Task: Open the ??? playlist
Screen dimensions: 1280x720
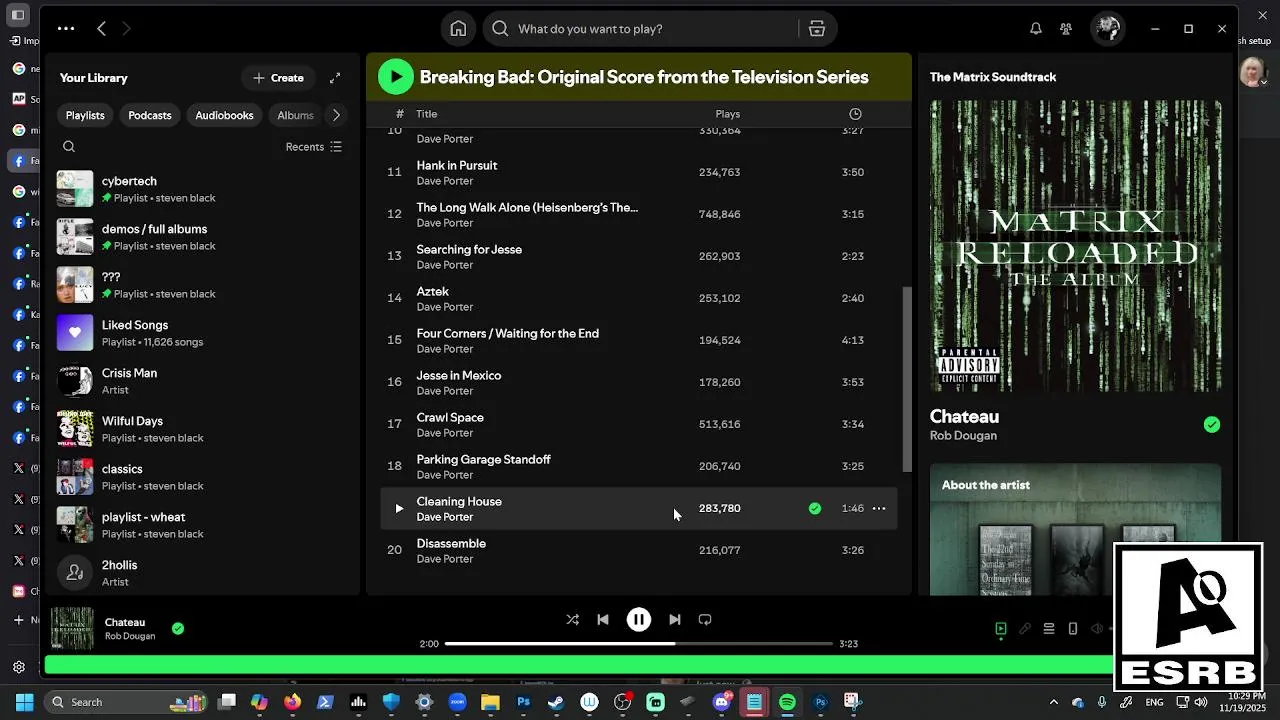Action: [203, 285]
